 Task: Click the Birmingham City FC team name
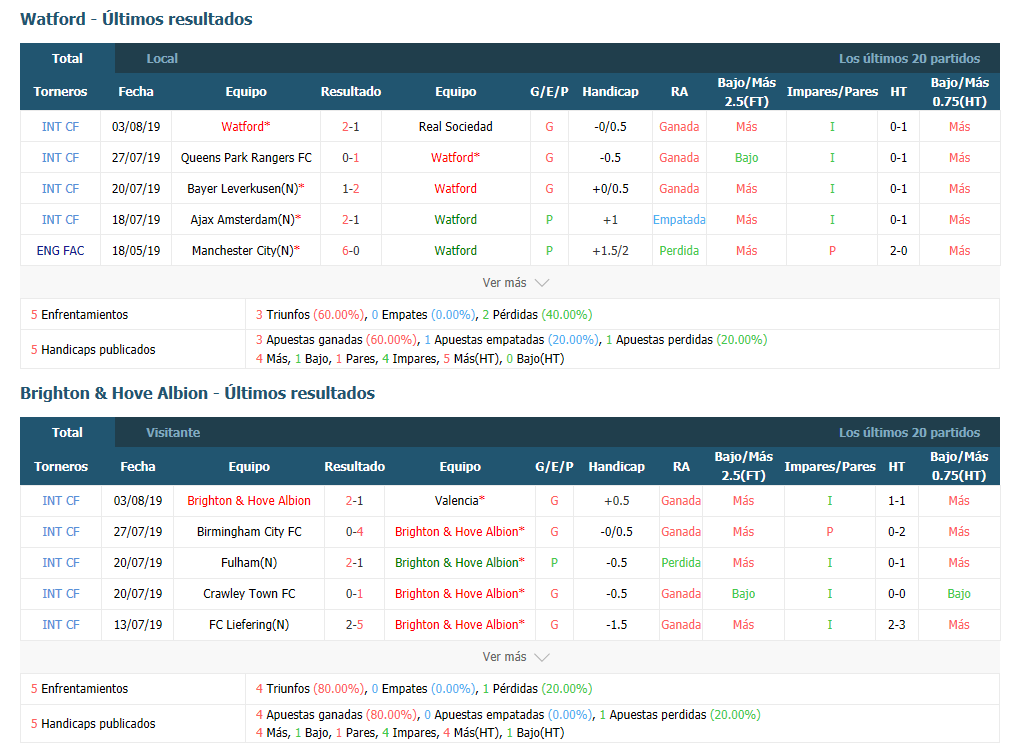[249, 532]
